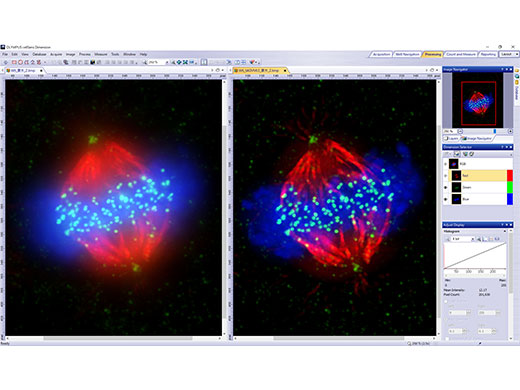This screenshot has width=520, height=390.
Task: Select the circle ROI tool in toolbar
Action: [20, 62]
